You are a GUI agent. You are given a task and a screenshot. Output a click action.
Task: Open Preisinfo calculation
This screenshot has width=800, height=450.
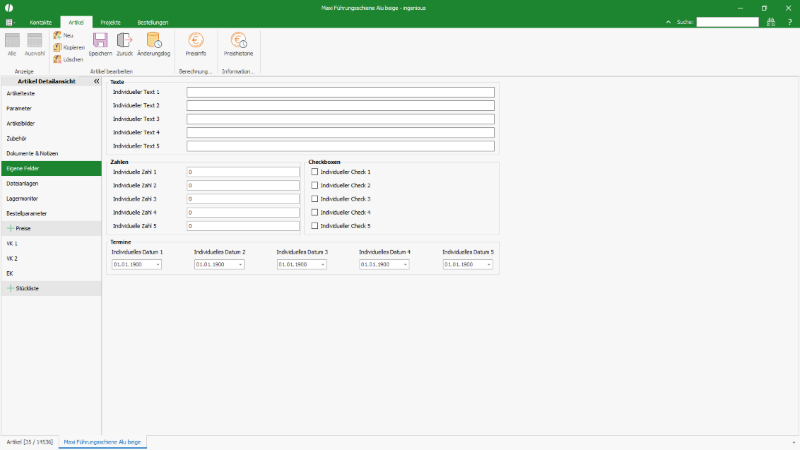coord(196,44)
